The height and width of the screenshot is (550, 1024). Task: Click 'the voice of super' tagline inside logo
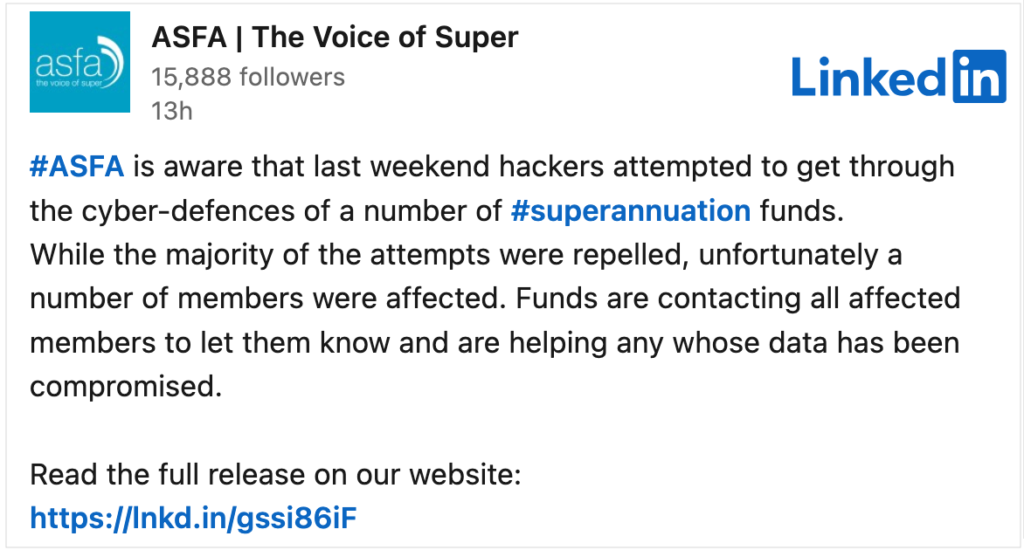pos(69,83)
